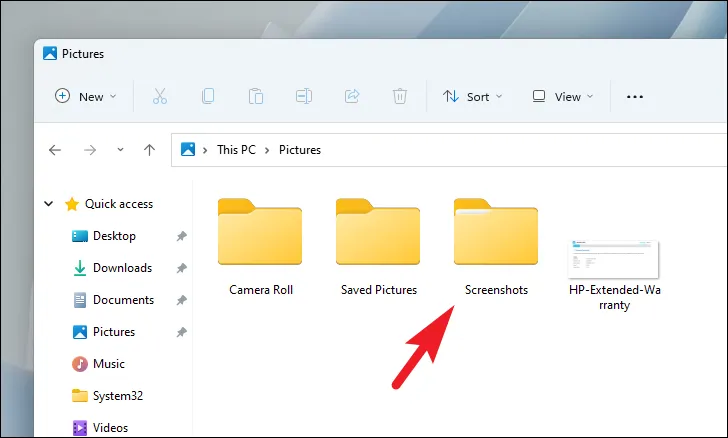Click the Share icon in toolbar
728x438 pixels.
coord(352,96)
